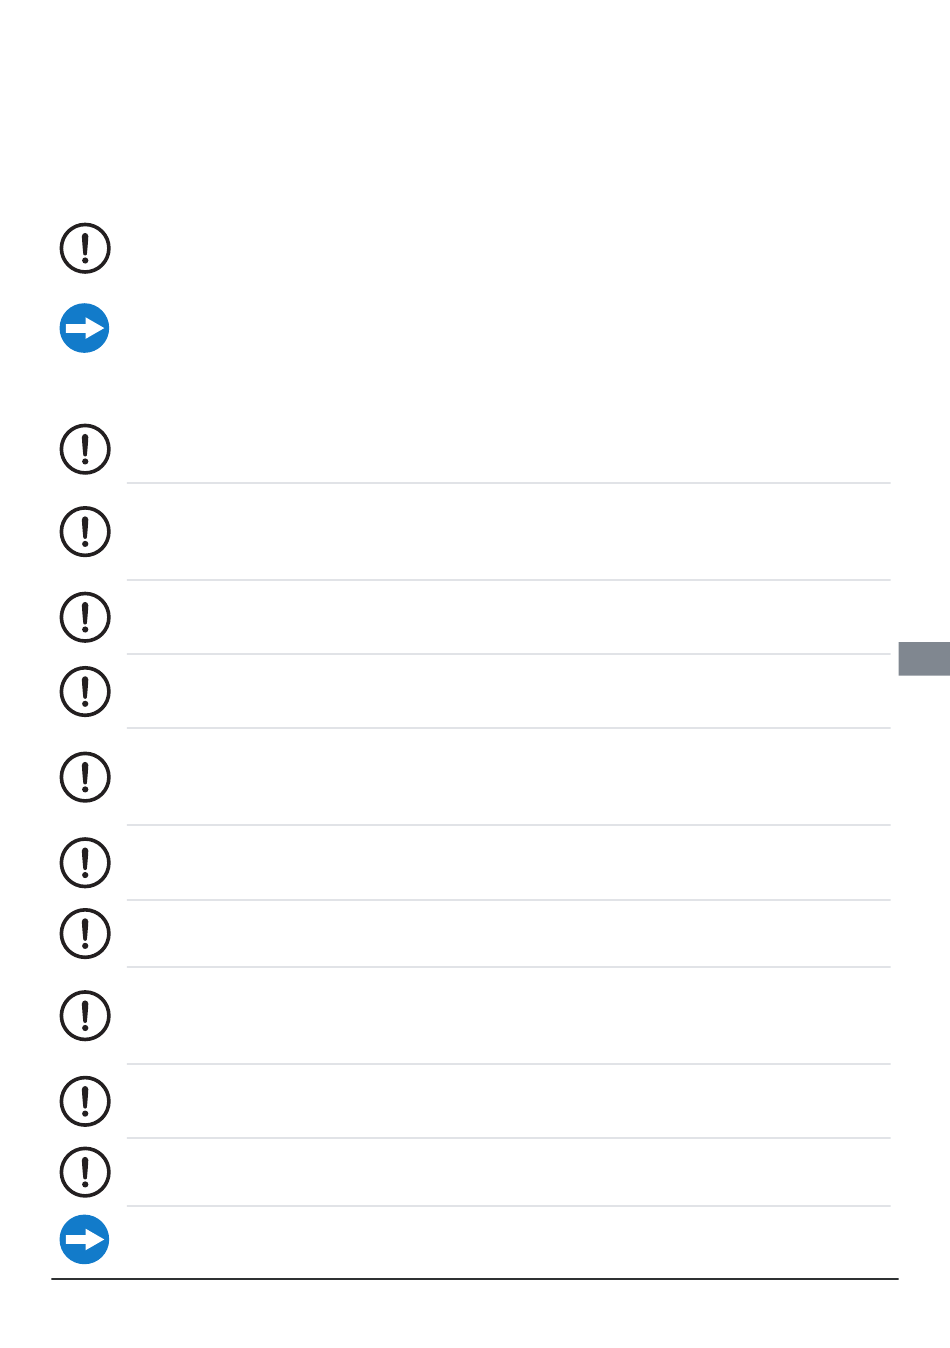Select the eighth exclamation icon in the divided list
This screenshot has height=1348, width=950.
[x=85, y=1016]
